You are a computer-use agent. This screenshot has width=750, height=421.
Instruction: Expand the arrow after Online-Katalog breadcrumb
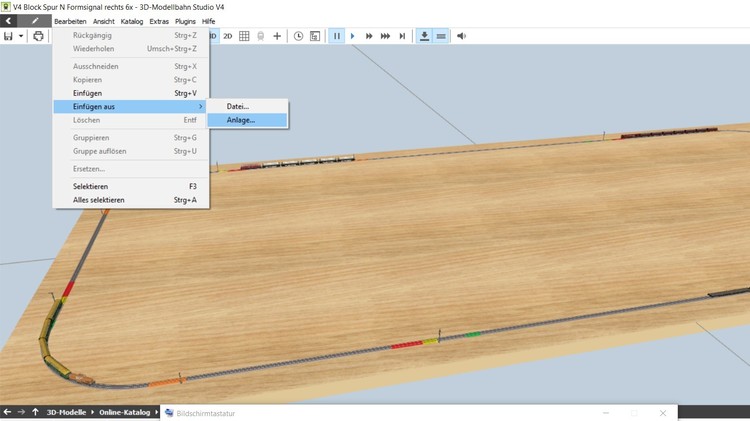[x=156, y=412]
